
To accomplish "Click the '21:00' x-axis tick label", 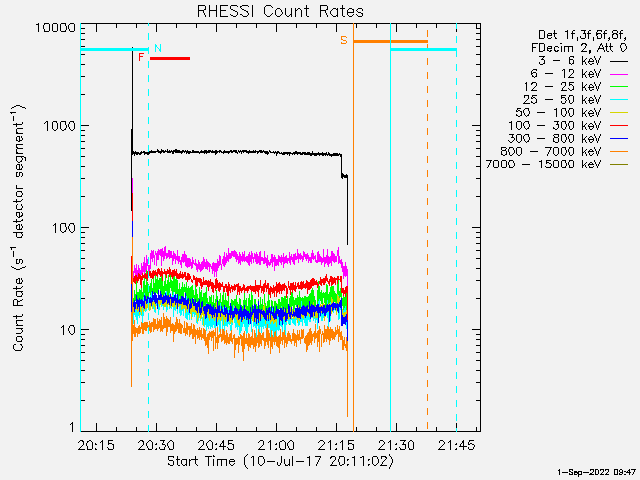I will coord(276,445).
